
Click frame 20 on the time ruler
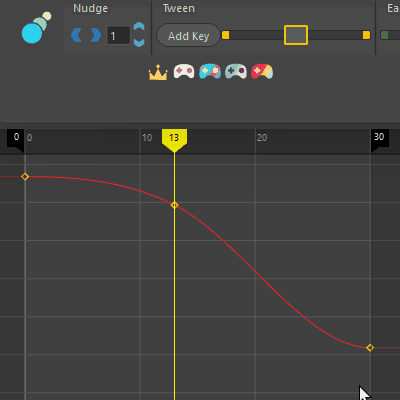point(262,138)
